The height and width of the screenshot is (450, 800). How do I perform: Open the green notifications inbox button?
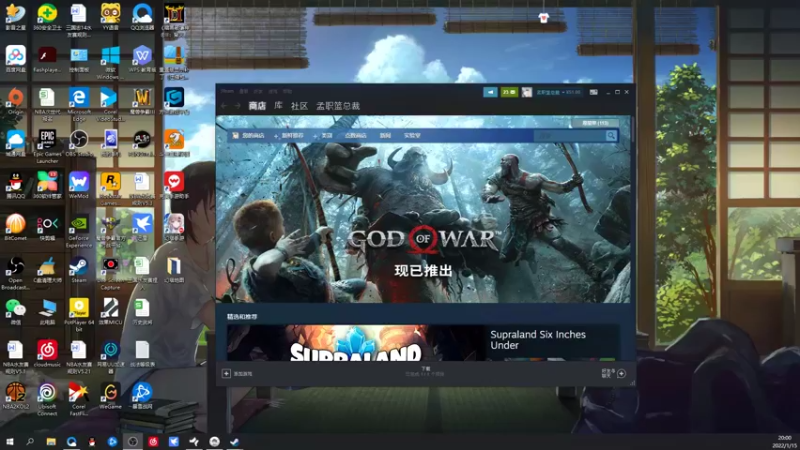[x=509, y=92]
